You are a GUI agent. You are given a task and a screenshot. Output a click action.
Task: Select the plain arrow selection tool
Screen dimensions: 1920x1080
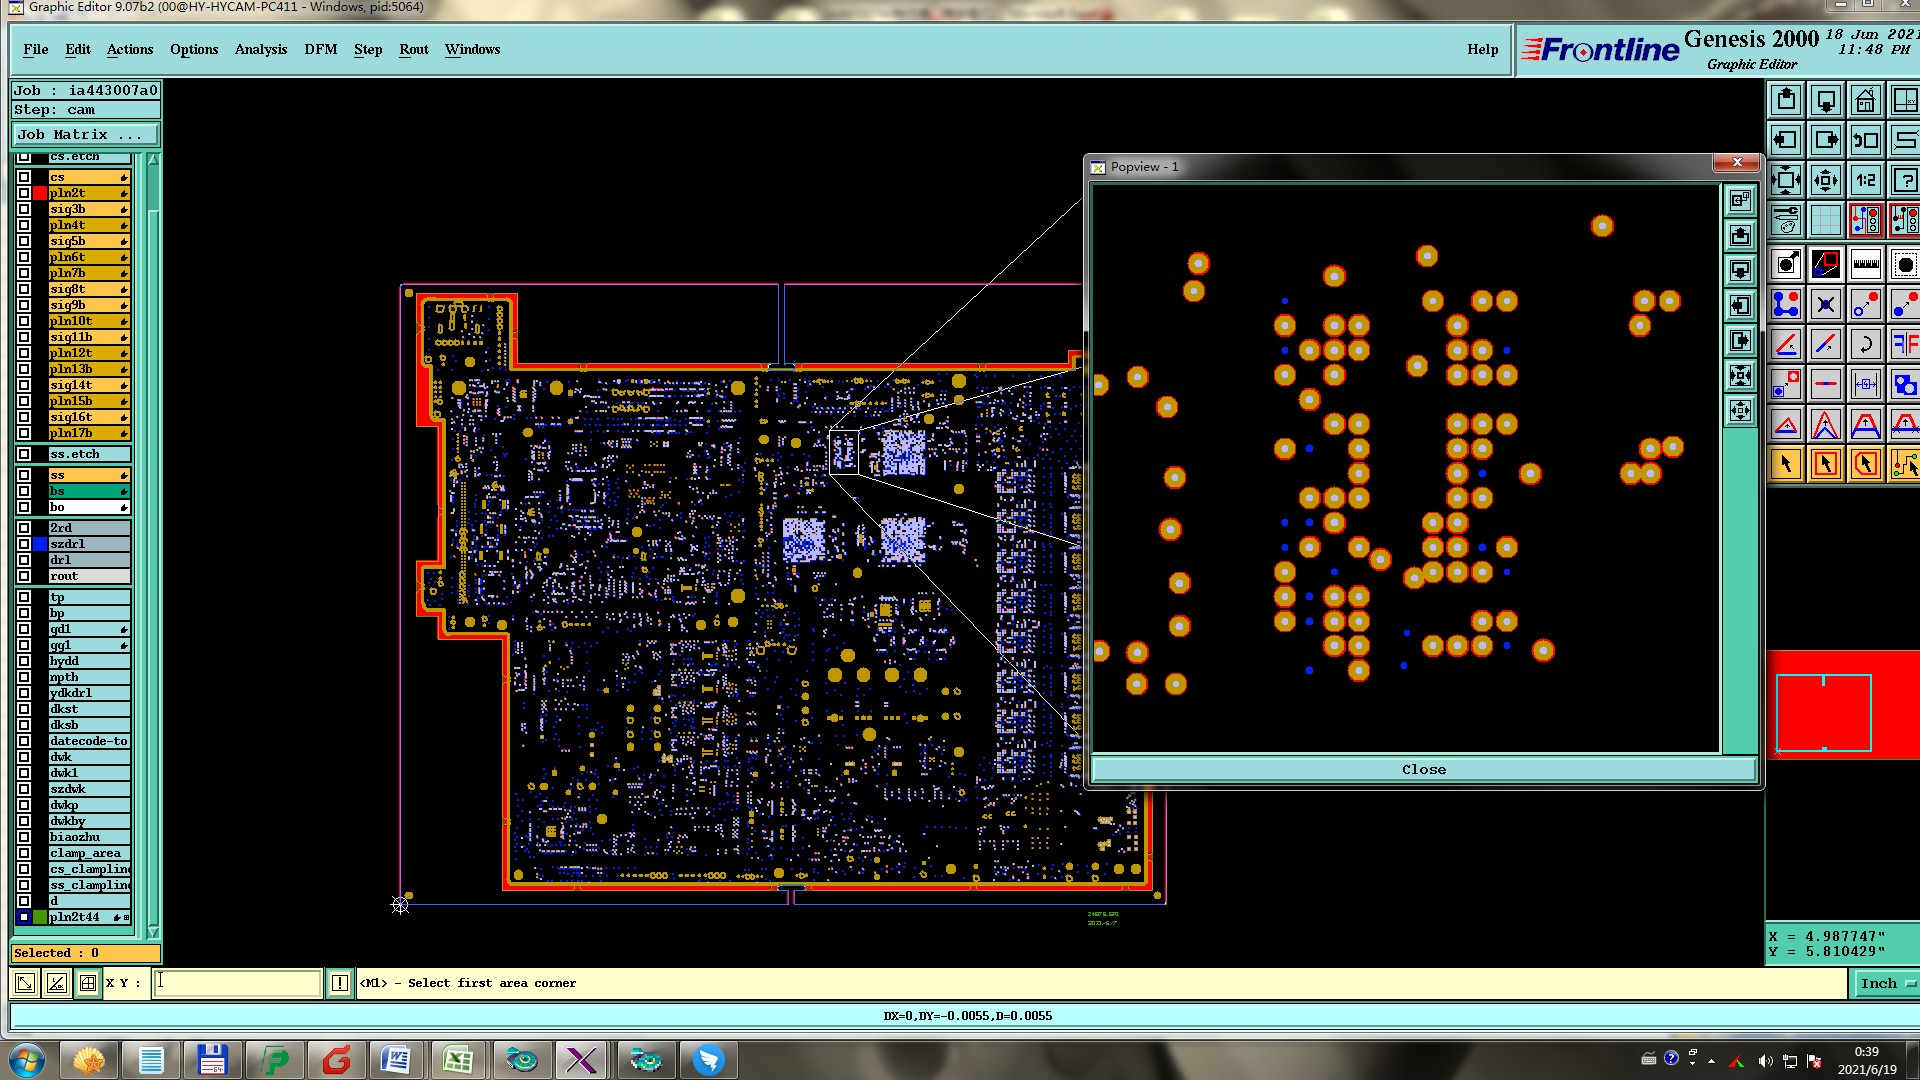tap(1786, 464)
